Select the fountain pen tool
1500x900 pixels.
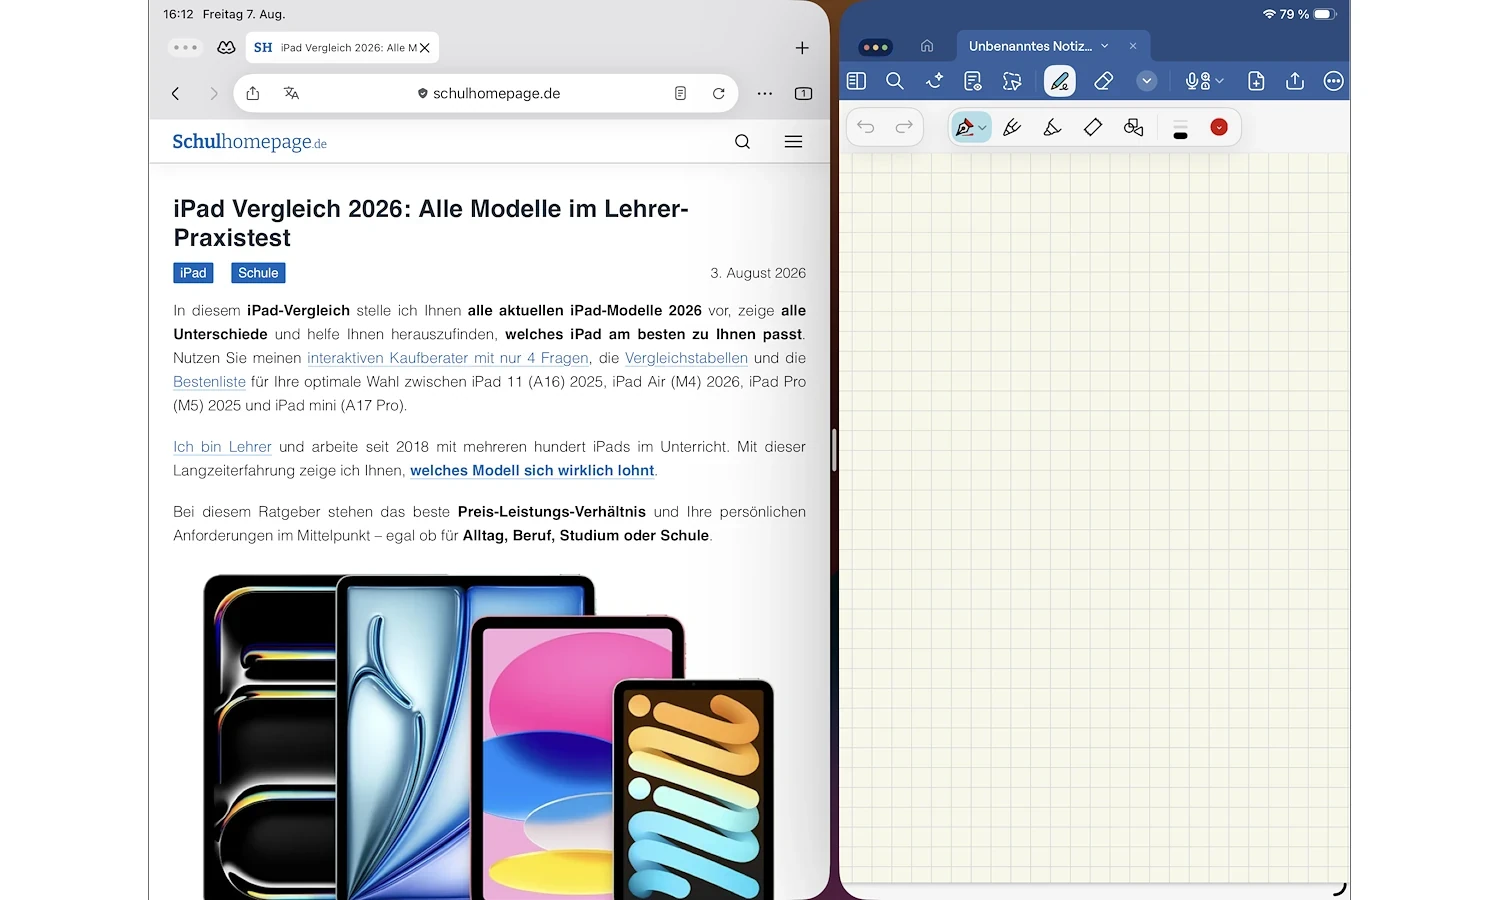pyautogui.click(x=965, y=127)
